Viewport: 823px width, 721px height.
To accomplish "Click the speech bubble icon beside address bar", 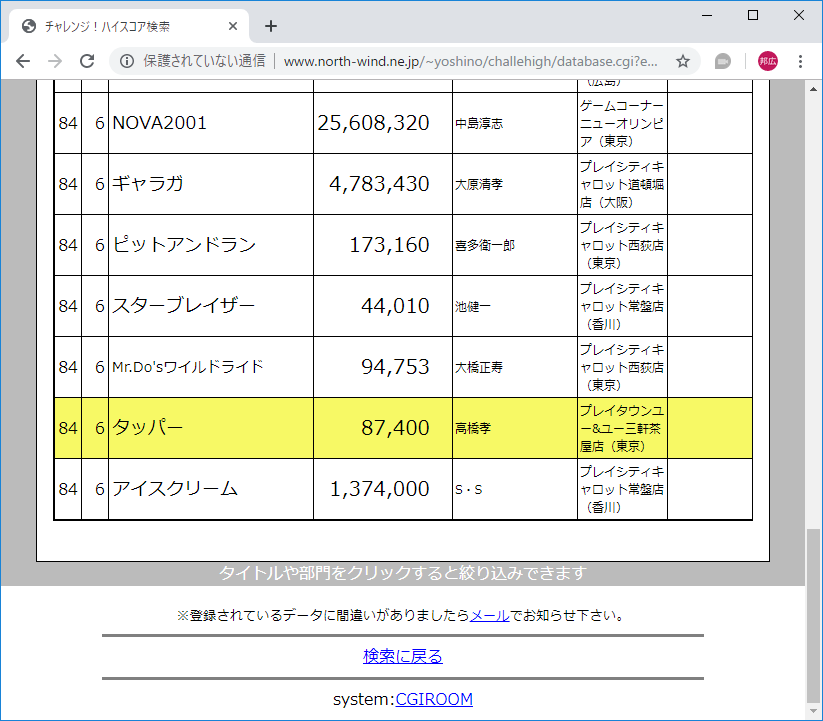I will 722,61.
